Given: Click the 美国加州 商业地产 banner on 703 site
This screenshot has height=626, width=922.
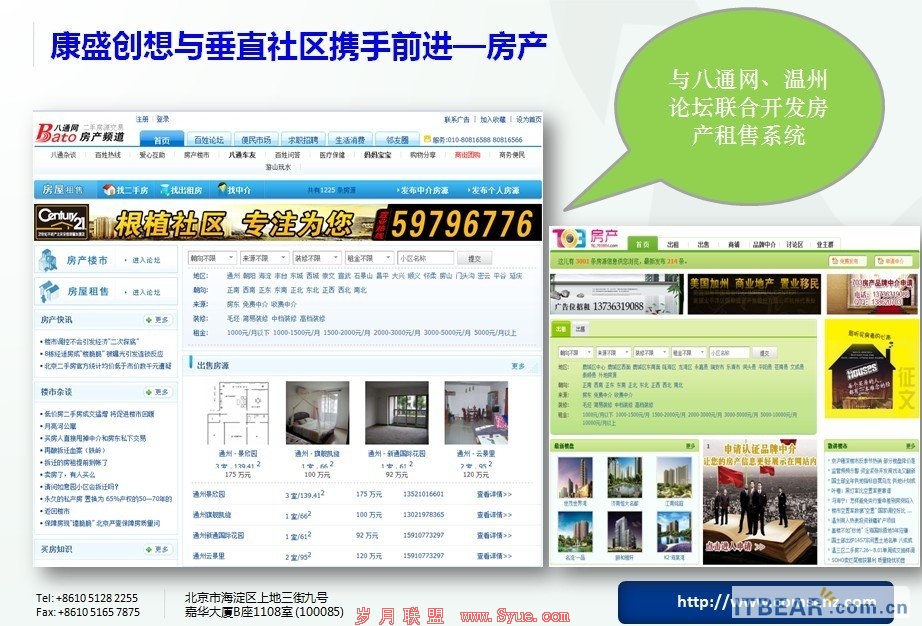Looking at the screenshot, I should (754, 293).
